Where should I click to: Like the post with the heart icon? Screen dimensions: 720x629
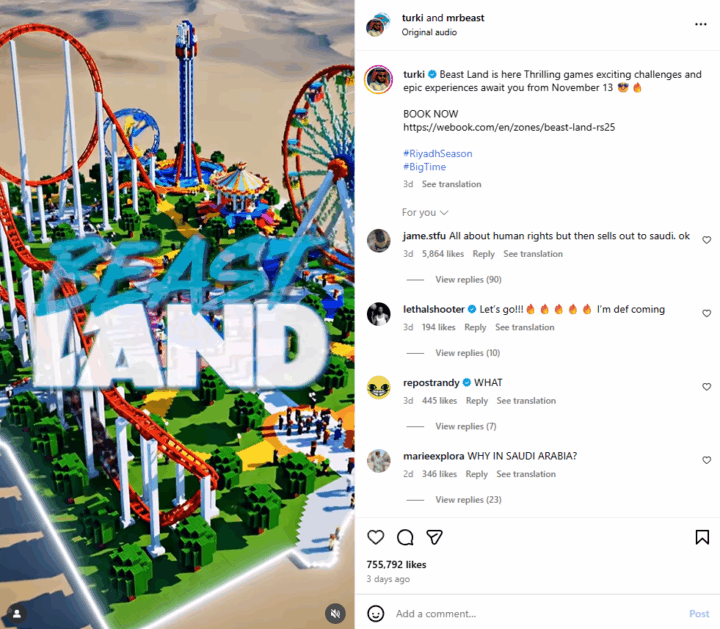pos(376,537)
